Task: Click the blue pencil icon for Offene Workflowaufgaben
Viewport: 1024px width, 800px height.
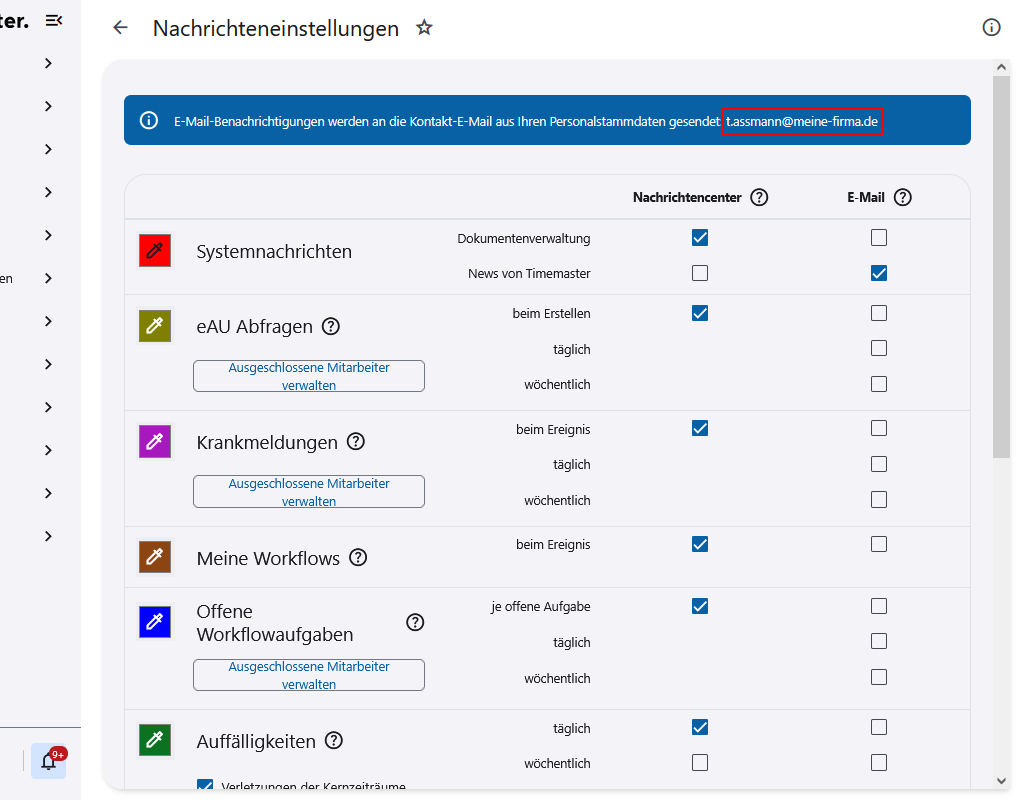Action: point(155,621)
